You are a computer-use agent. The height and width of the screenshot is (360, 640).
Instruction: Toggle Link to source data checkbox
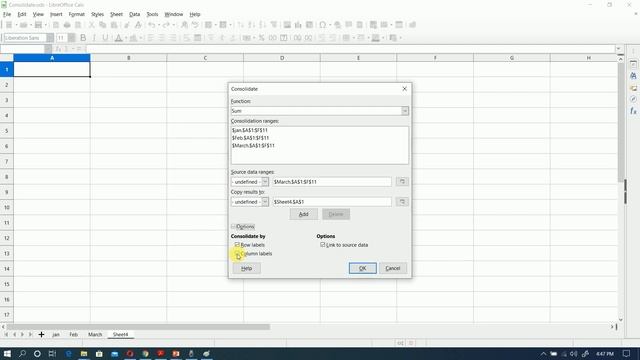[322, 245]
